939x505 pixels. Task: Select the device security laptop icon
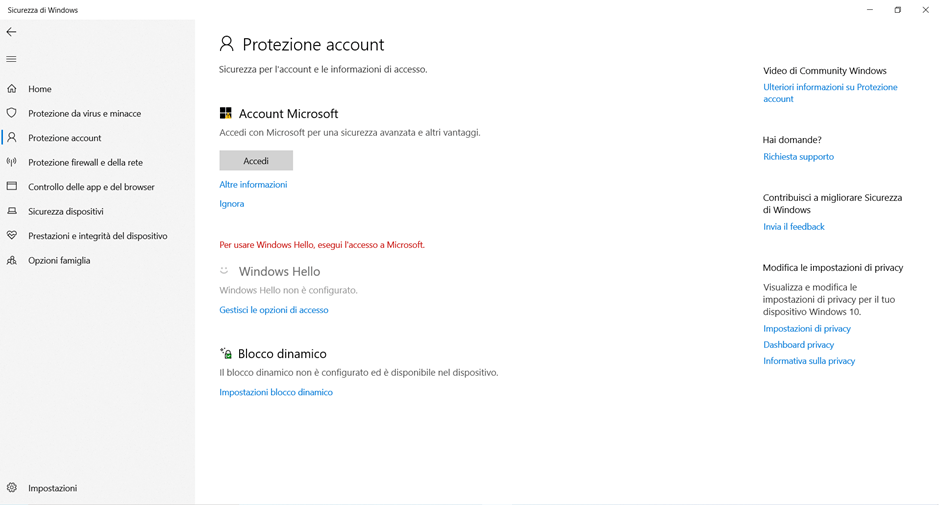pos(11,211)
